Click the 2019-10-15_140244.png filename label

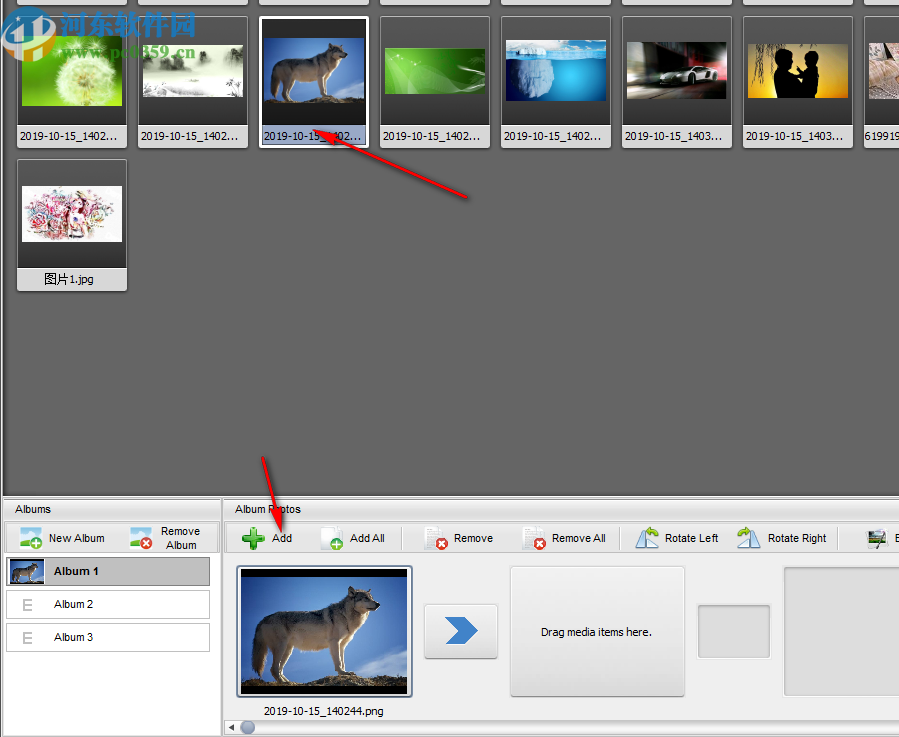click(323, 711)
